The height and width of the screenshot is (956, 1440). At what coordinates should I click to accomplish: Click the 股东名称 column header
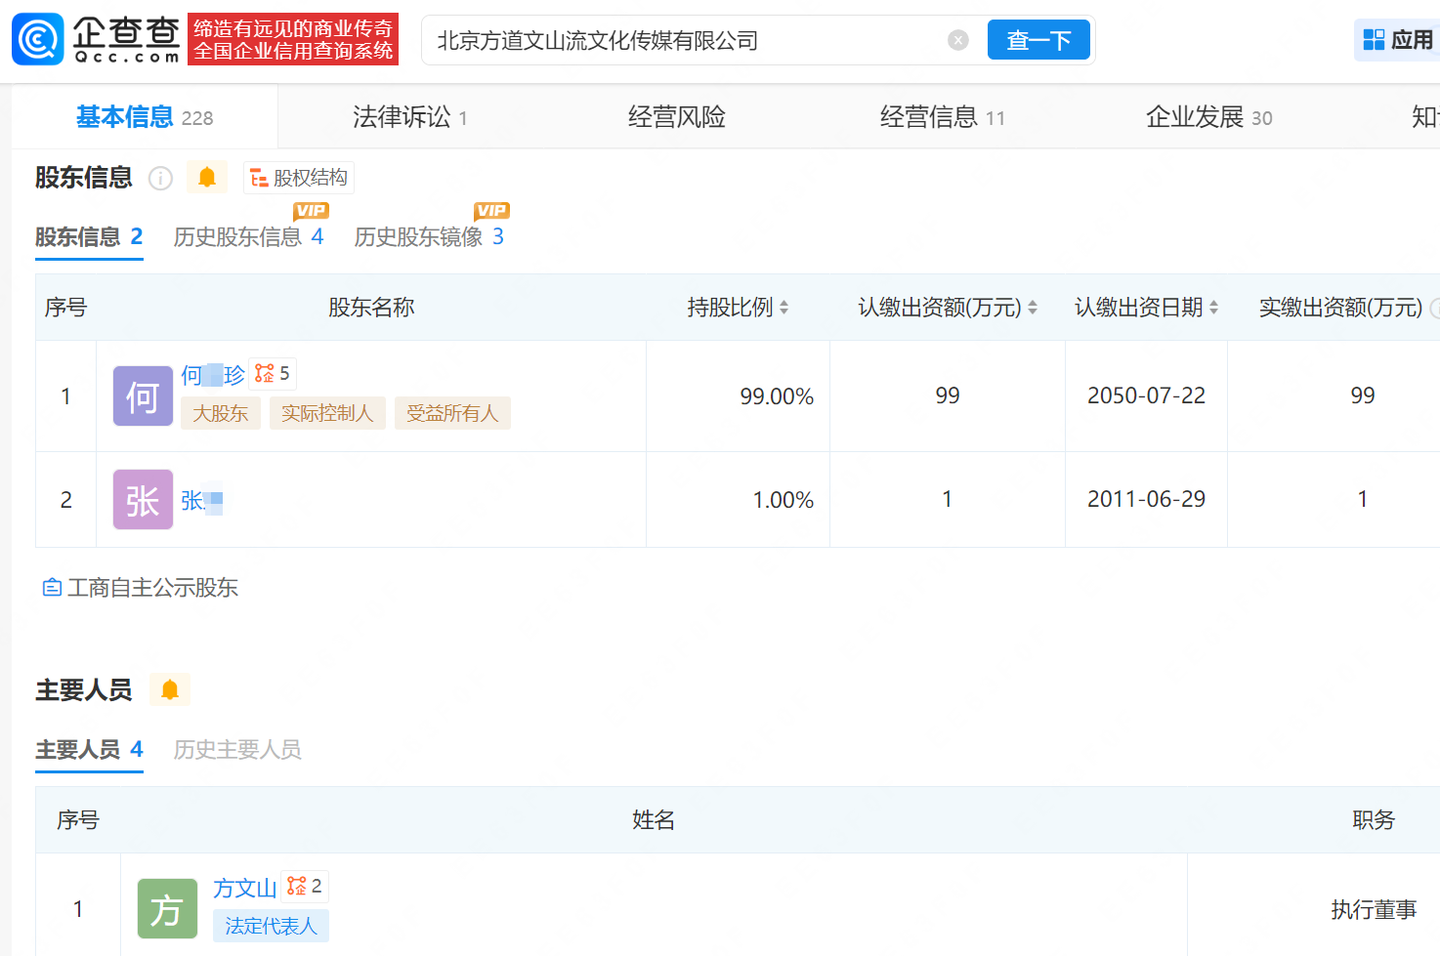pyautogui.click(x=372, y=307)
